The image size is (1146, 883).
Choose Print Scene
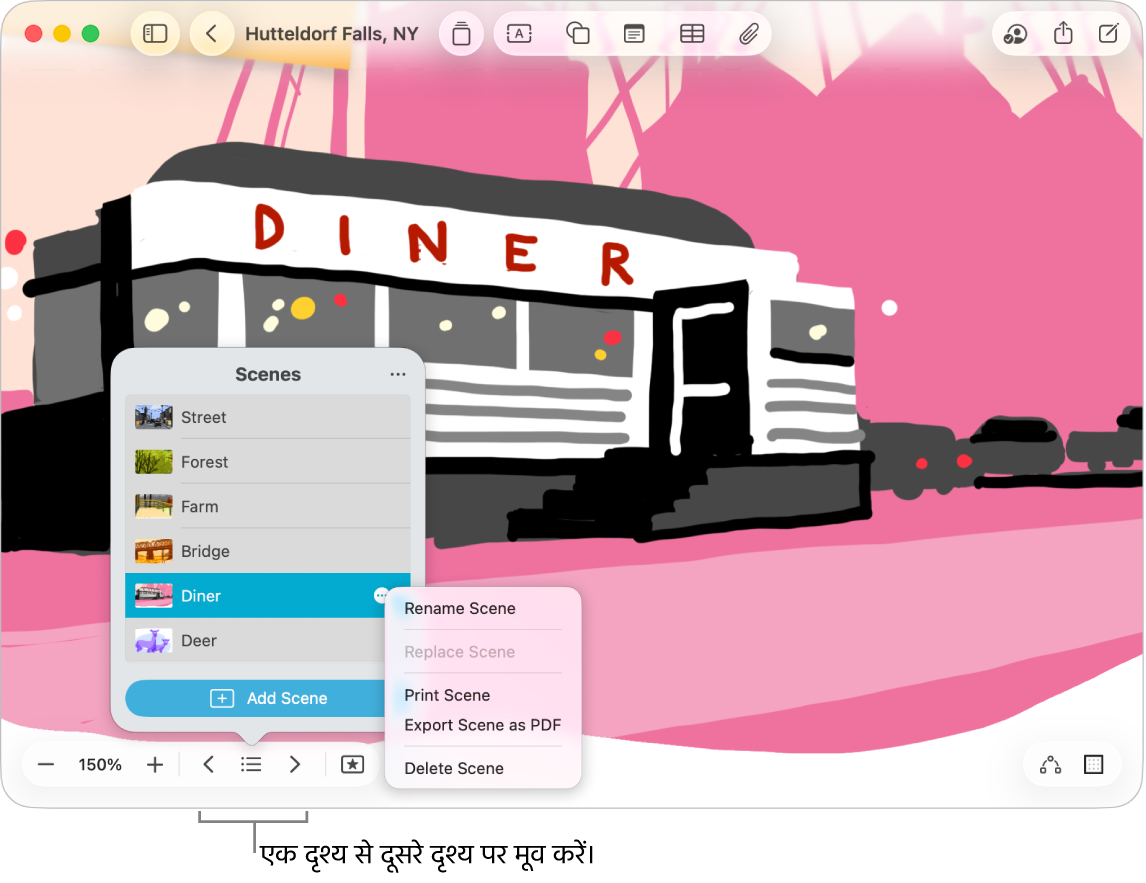447,695
